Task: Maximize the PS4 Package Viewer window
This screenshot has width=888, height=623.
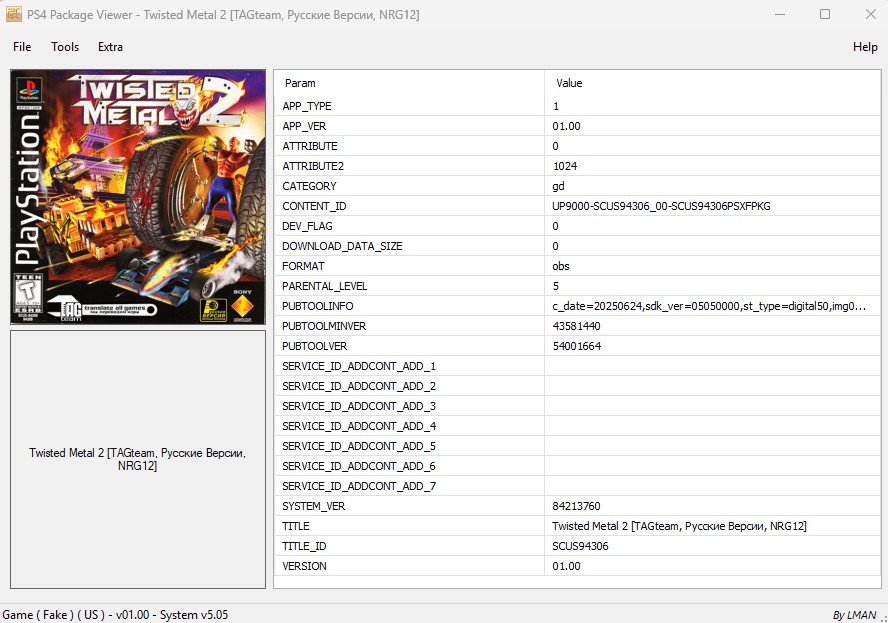Action: click(x=825, y=14)
